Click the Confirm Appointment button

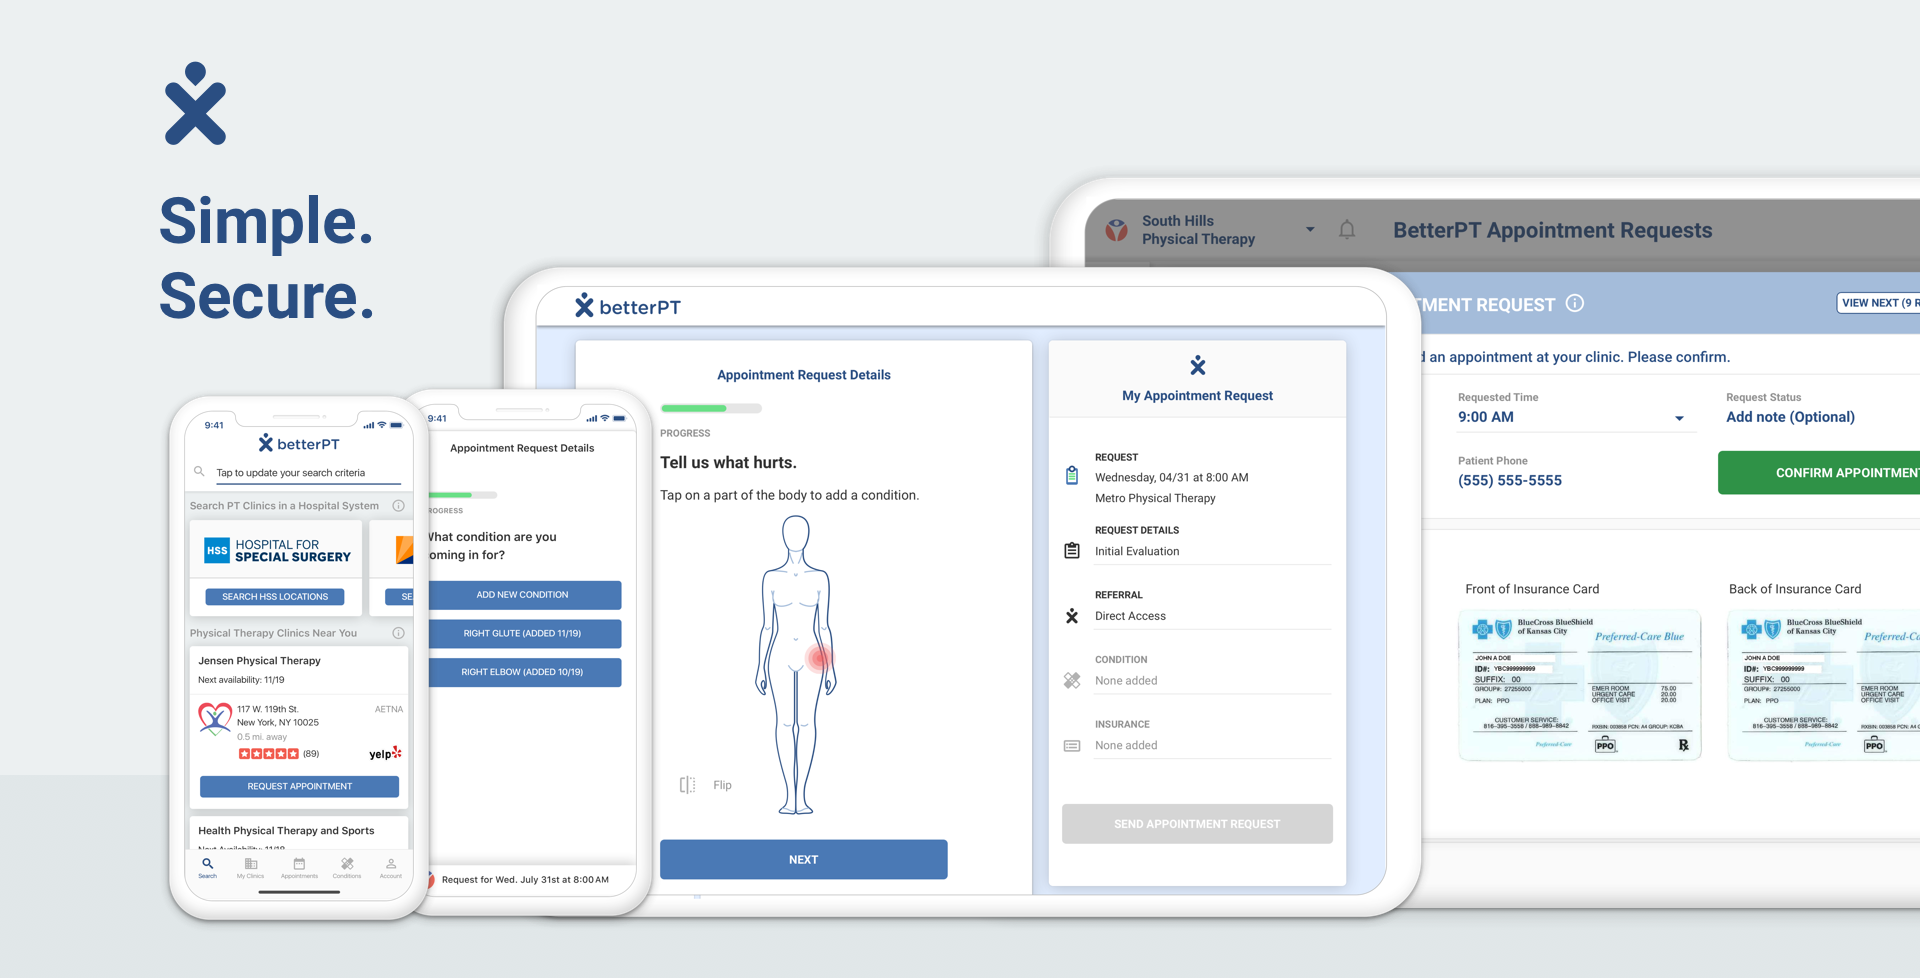1819,473
